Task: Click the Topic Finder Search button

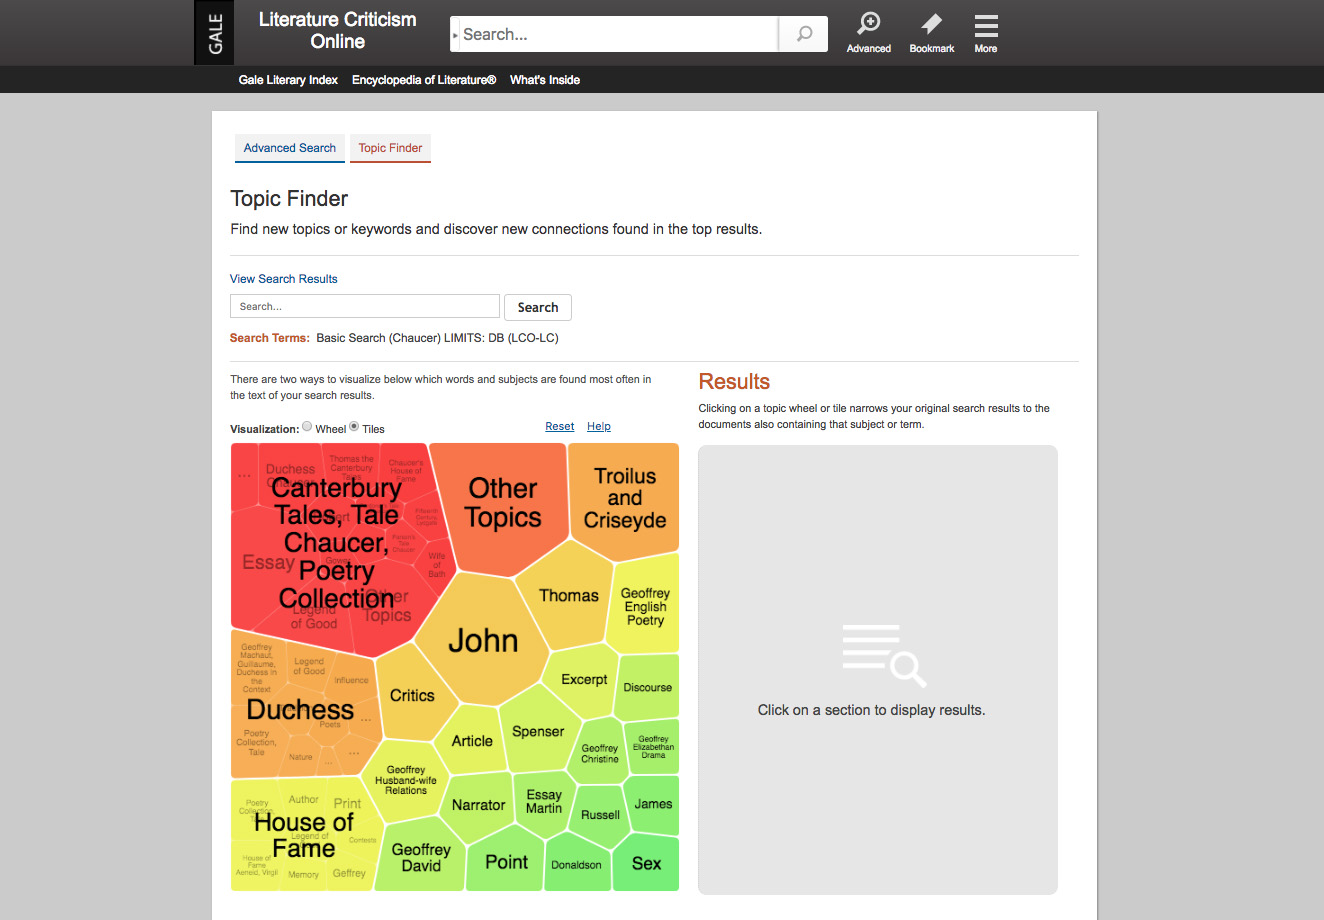Action: tap(538, 307)
